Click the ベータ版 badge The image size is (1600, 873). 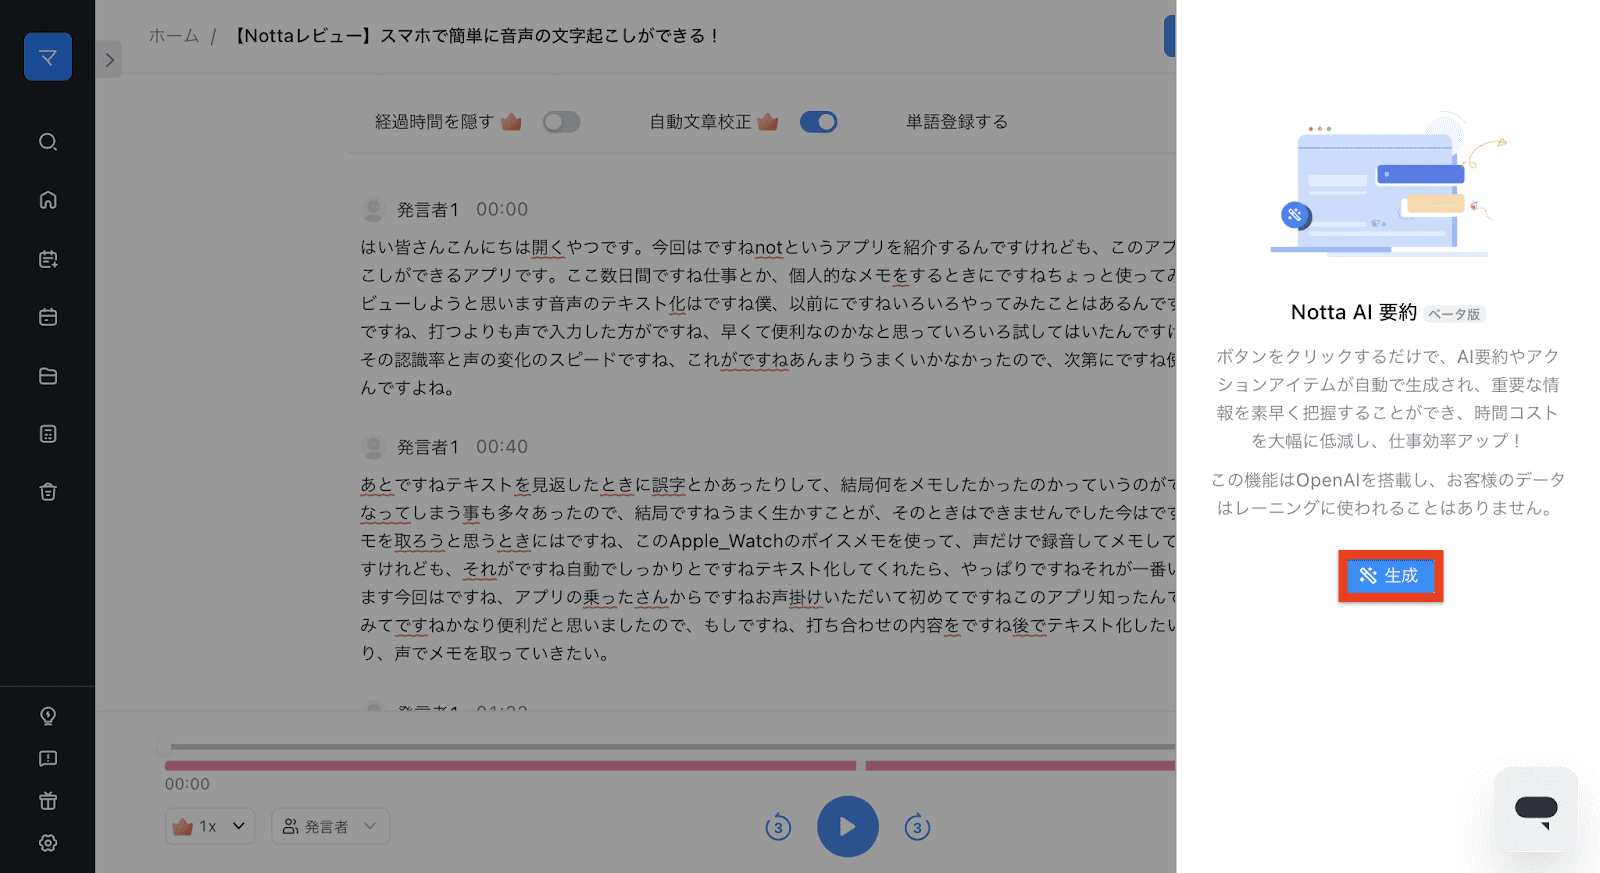1454,314
